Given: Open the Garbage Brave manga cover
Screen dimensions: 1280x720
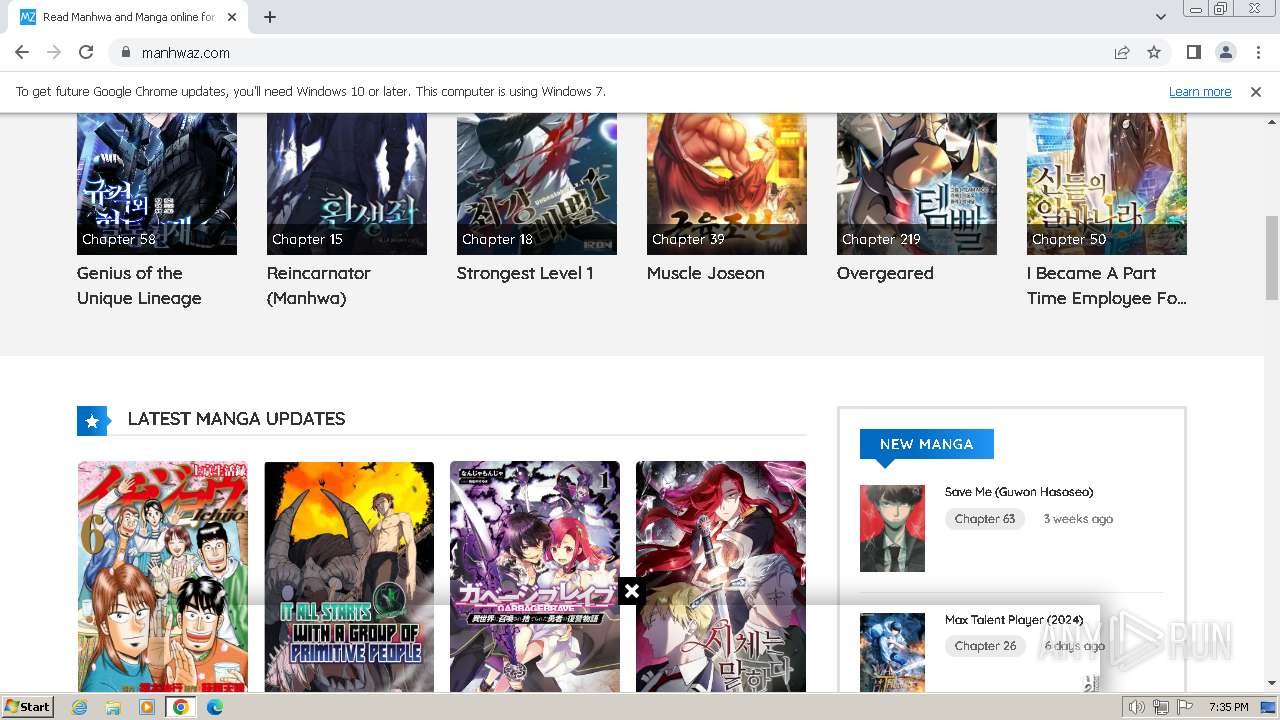Looking at the screenshot, I should point(535,576).
